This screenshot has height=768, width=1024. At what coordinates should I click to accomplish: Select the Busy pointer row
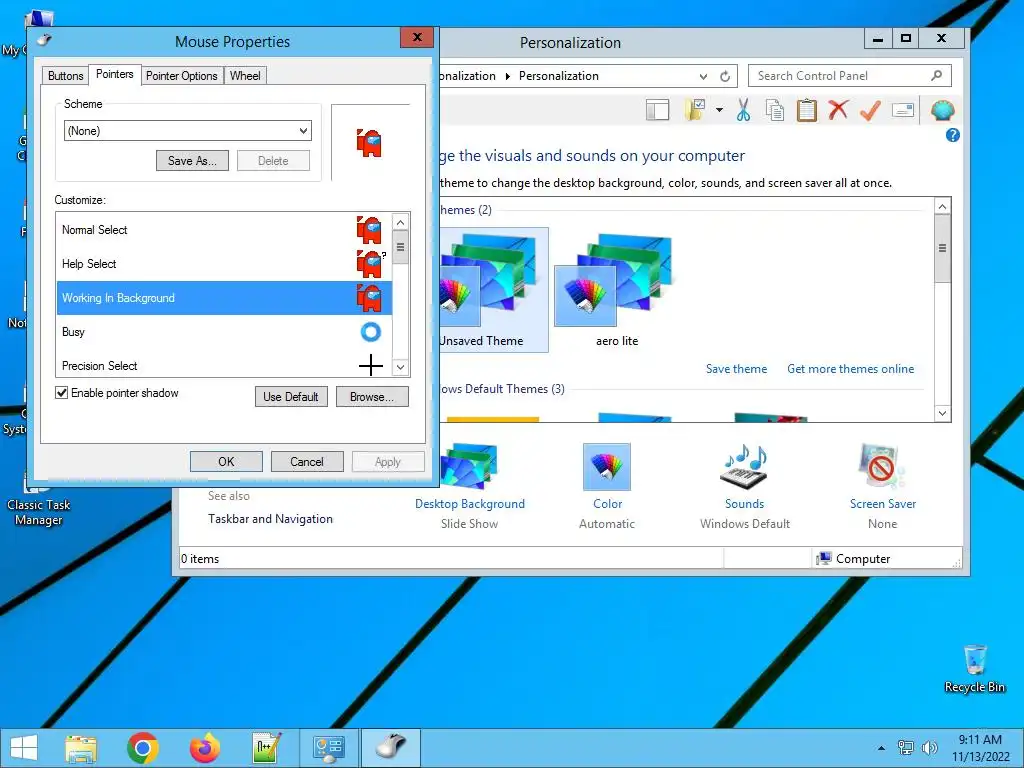(x=224, y=332)
